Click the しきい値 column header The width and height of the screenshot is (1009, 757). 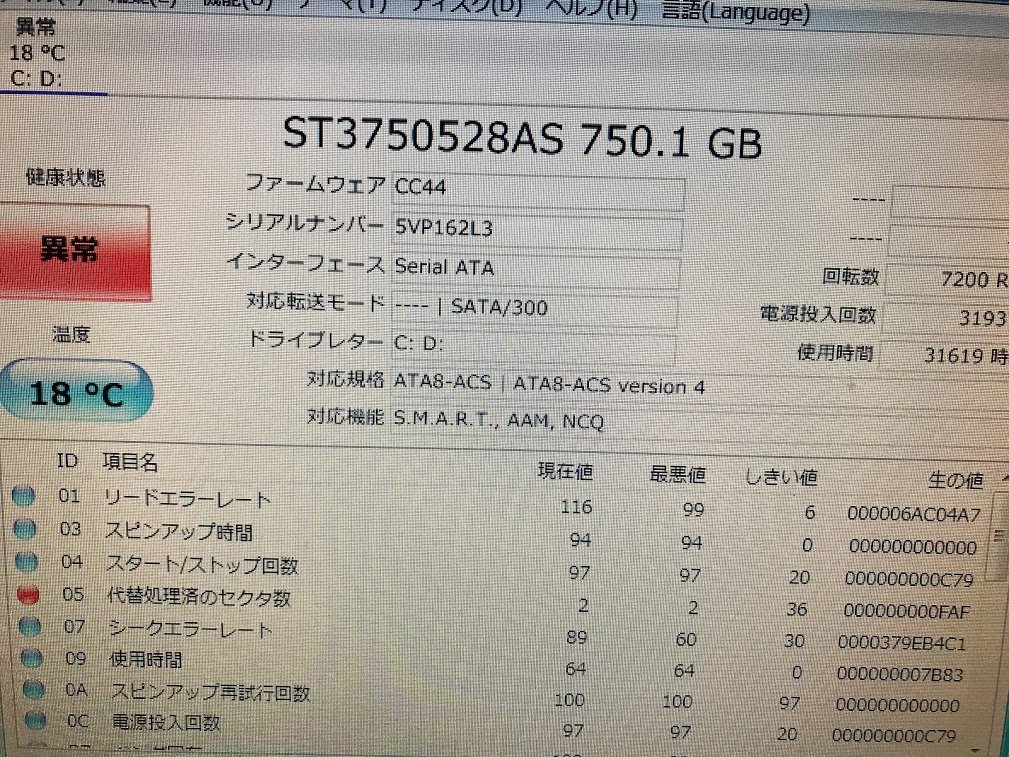click(x=781, y=477)
